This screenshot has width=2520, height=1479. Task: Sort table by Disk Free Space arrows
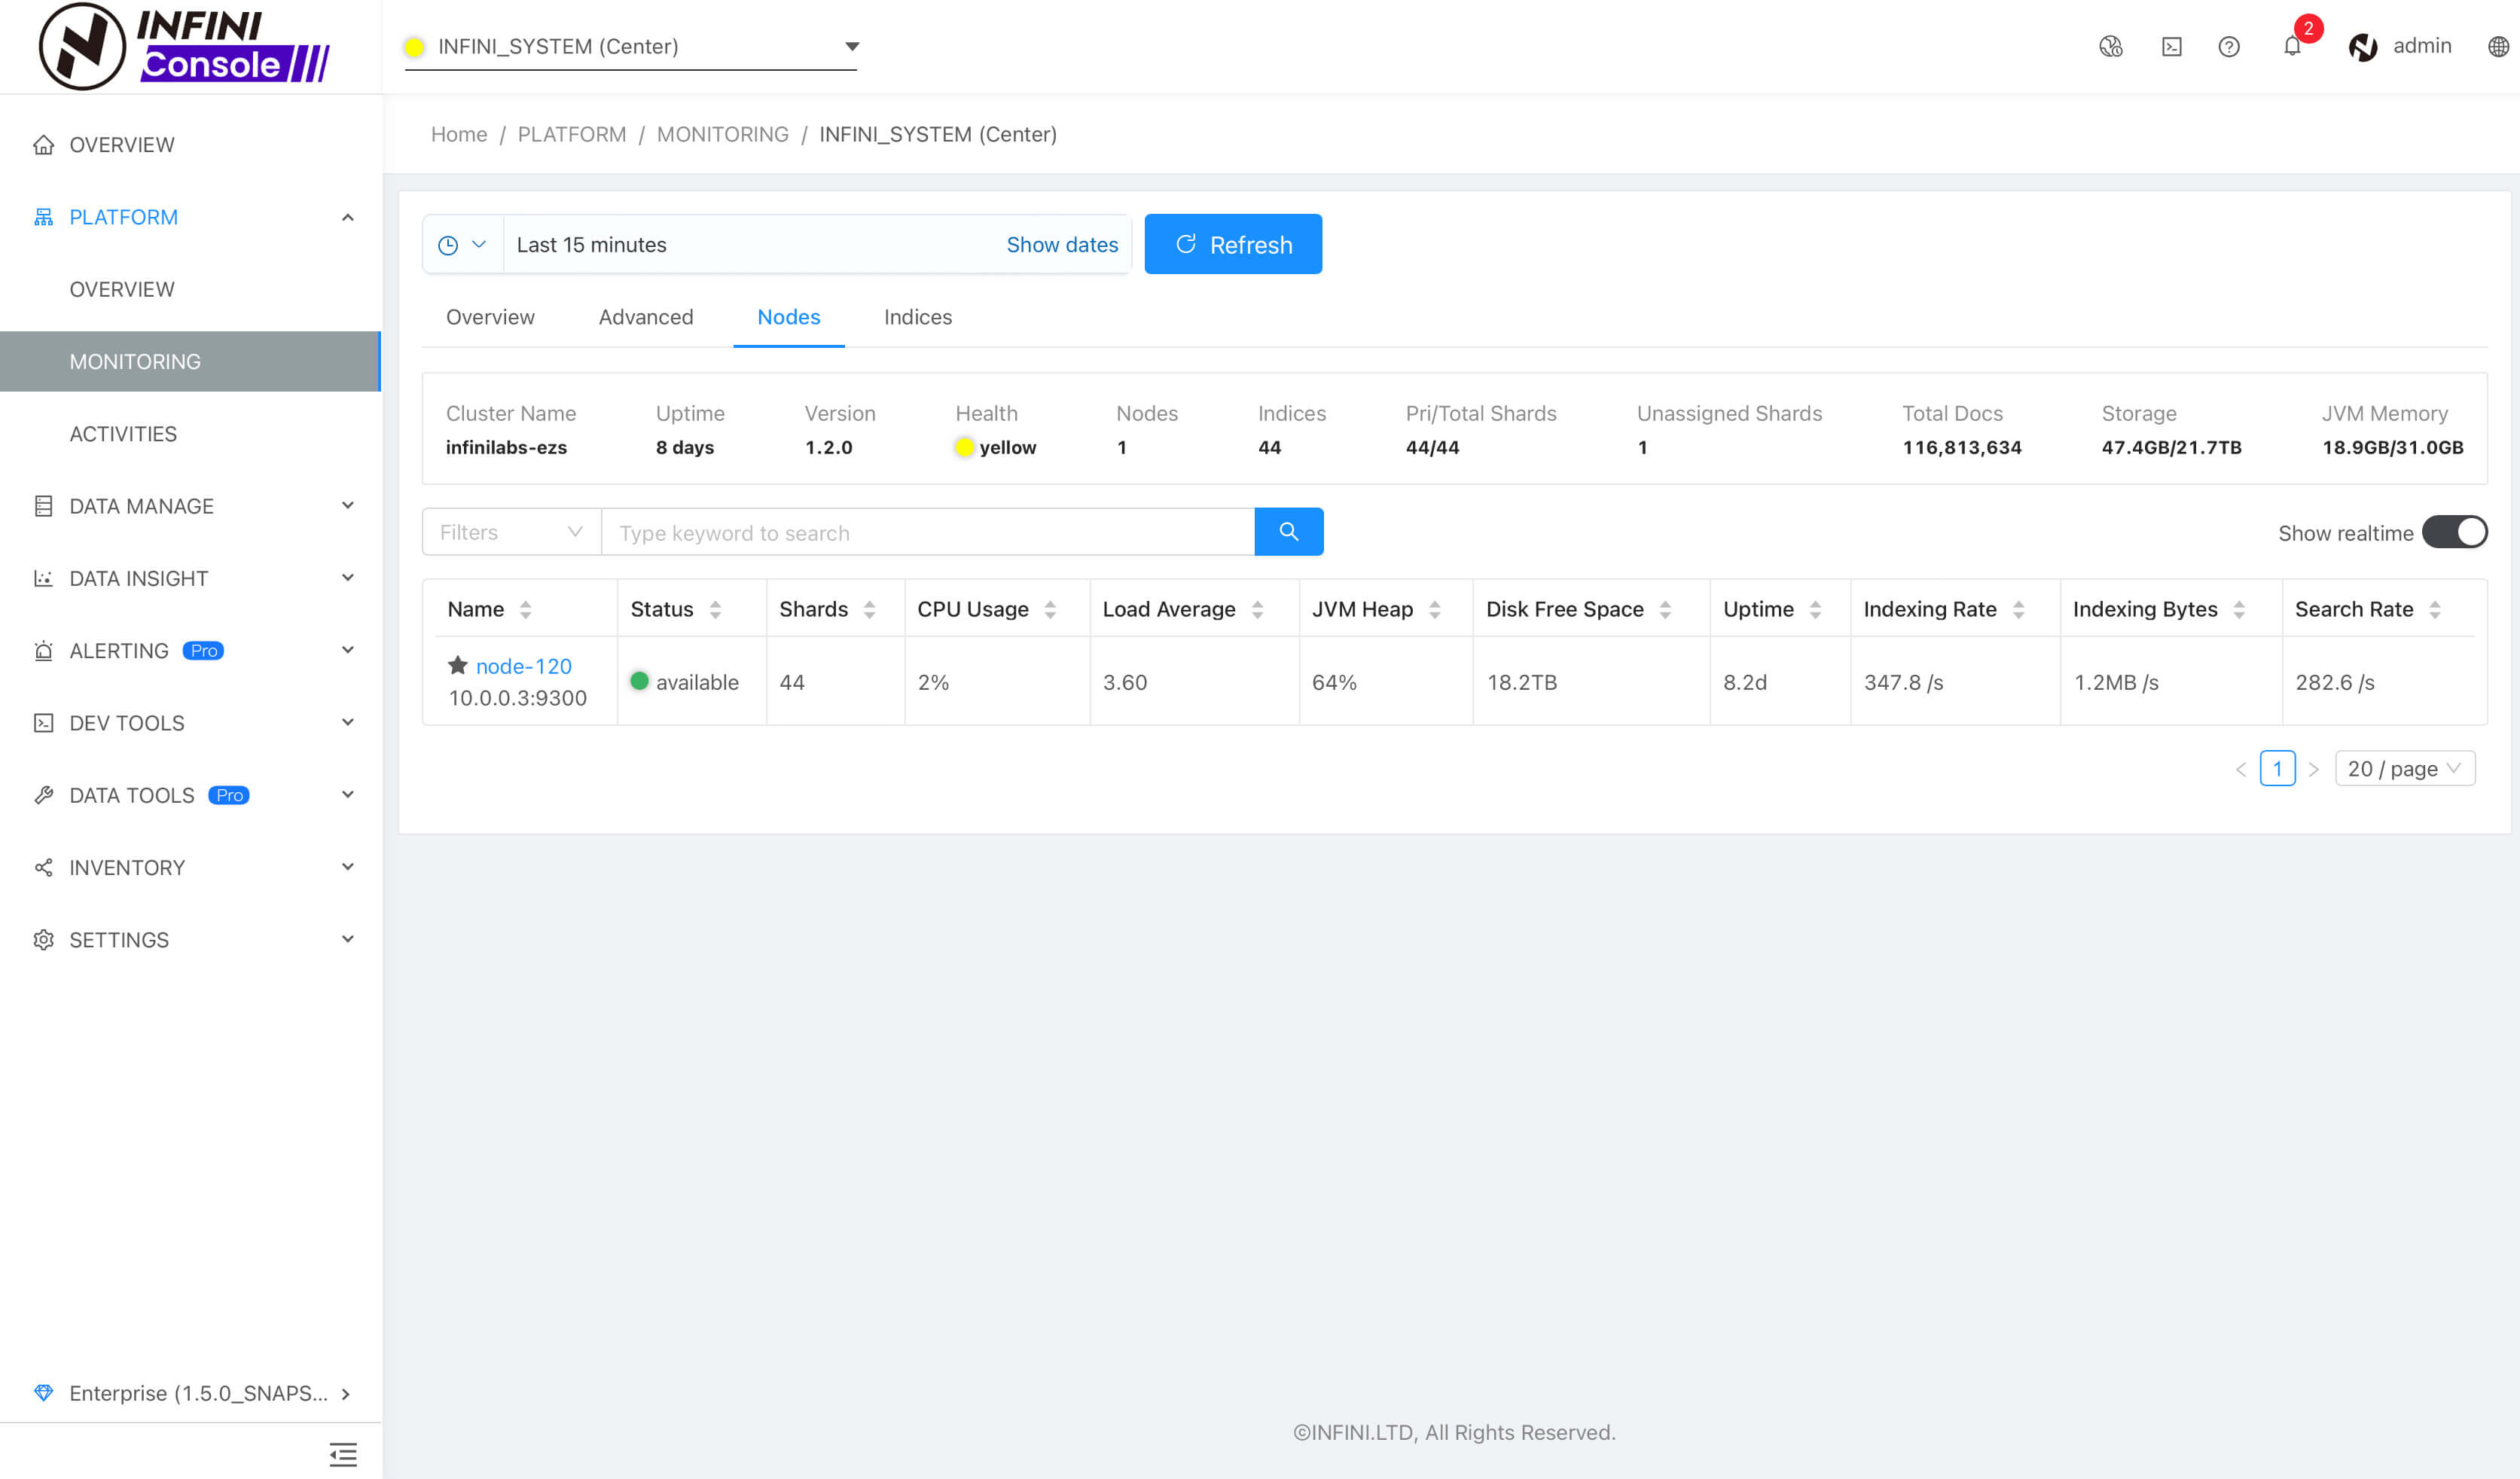click(x=1665, y=609)
